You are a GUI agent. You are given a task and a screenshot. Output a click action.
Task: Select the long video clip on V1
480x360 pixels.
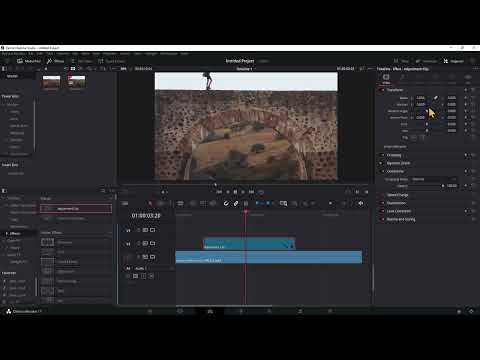(x=269, y=257)
